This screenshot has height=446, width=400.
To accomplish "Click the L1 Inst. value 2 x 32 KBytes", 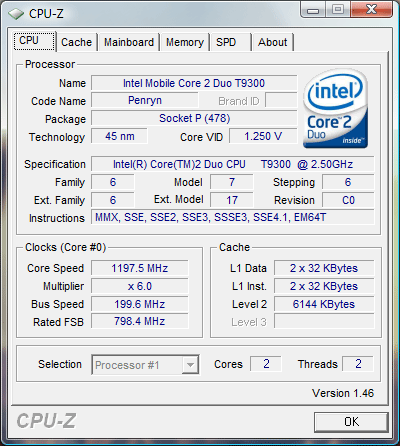I will (x=324, y=286).
